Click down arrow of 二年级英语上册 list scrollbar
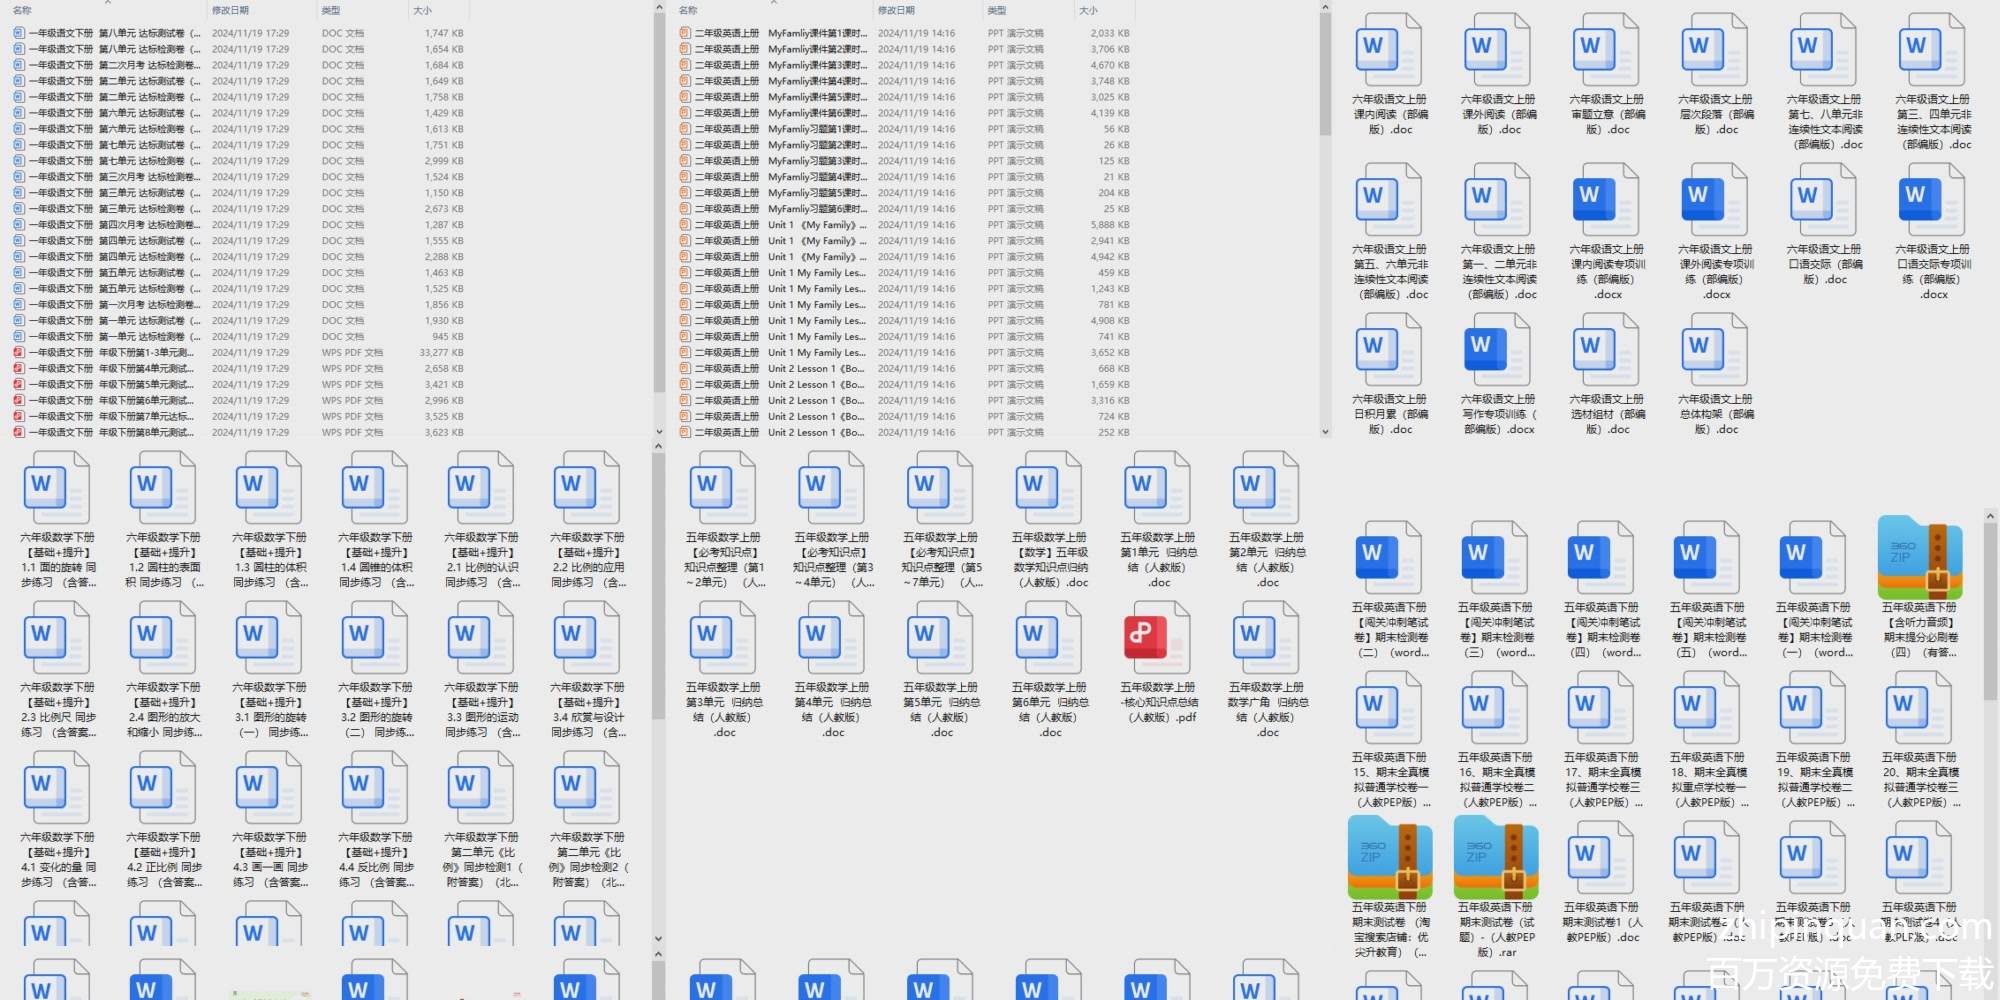This screenshot has width=2000, height=1000. tap(1325, 432)
